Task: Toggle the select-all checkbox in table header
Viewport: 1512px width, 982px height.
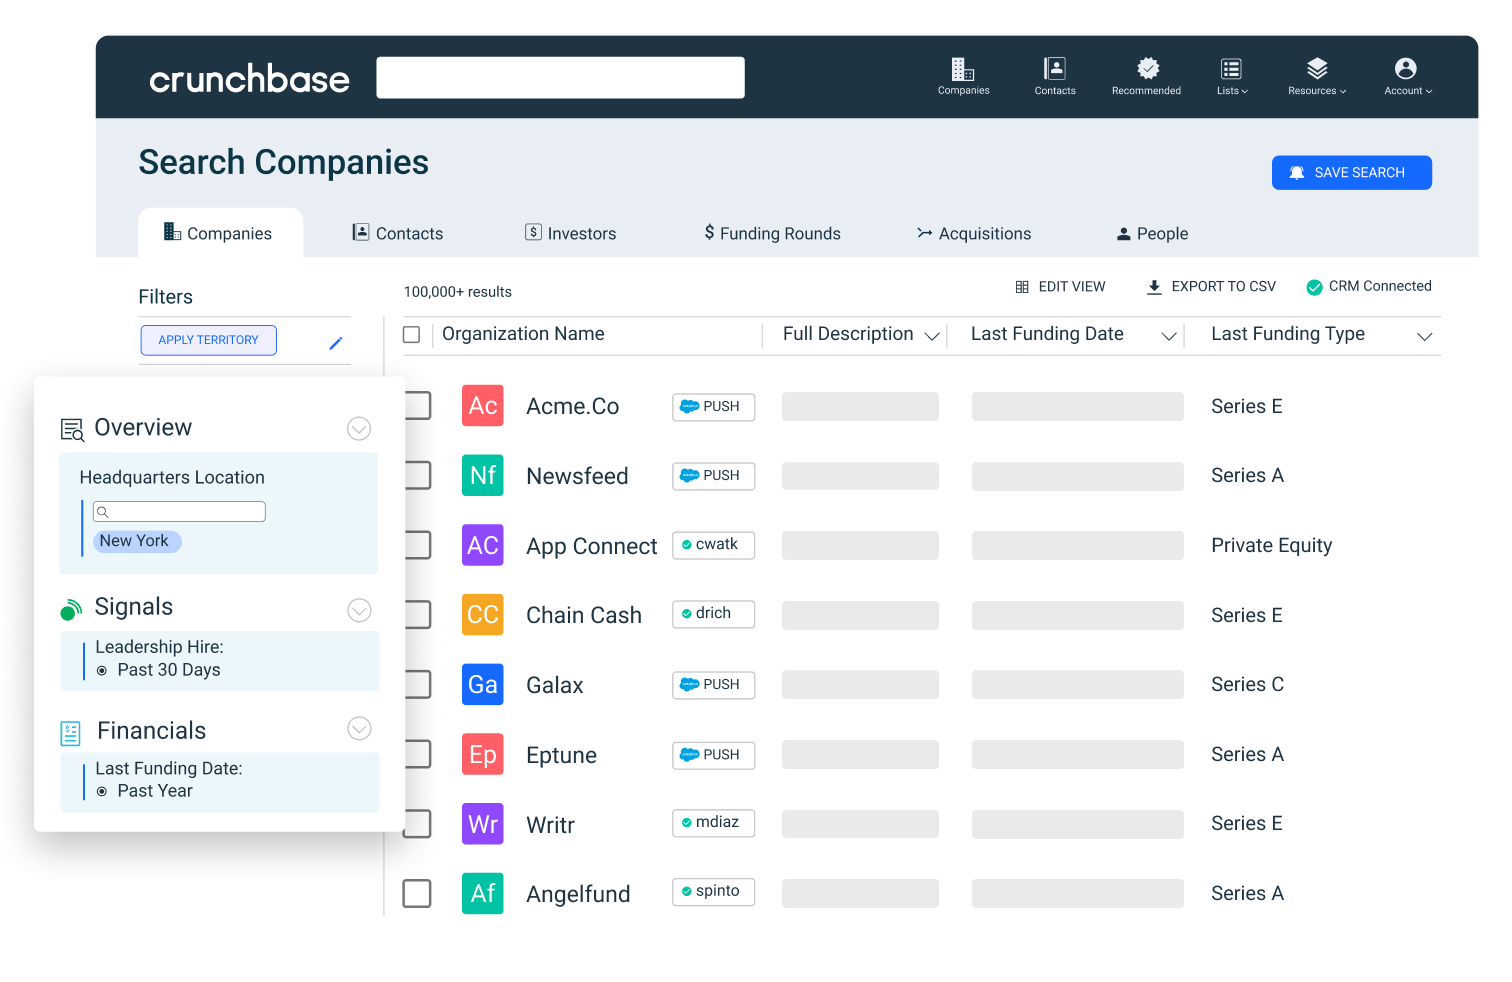Action: pyautogui.click(x=411, y=334)
